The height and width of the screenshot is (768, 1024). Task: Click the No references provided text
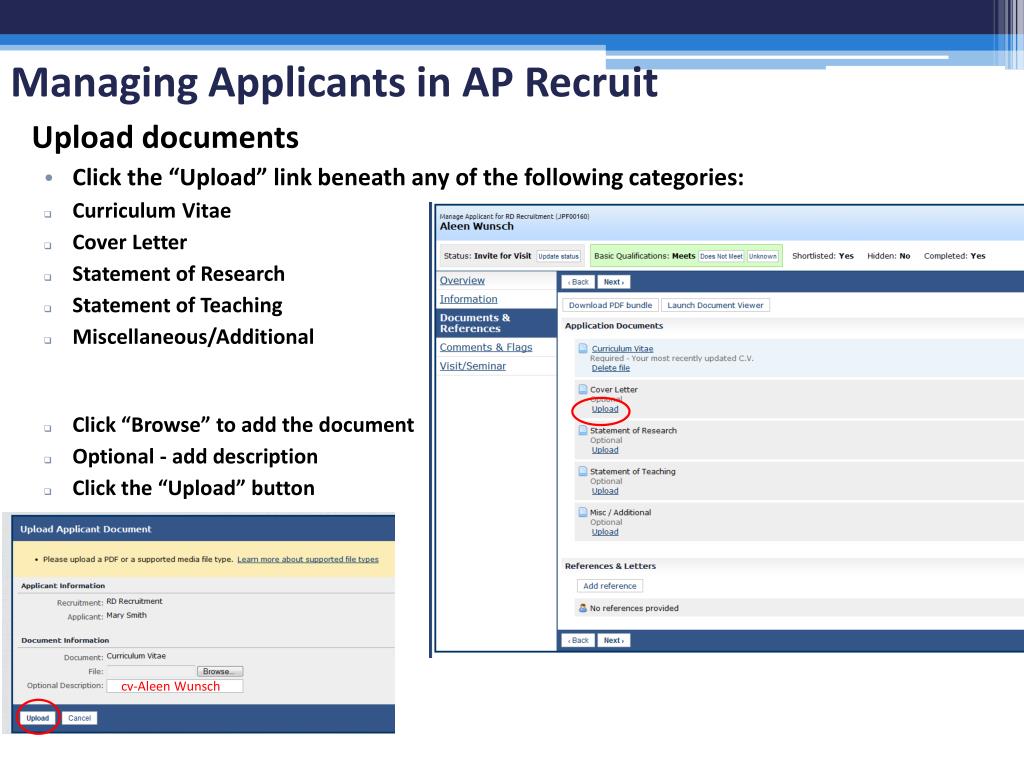pyautogui.click(x=634, y=608)
